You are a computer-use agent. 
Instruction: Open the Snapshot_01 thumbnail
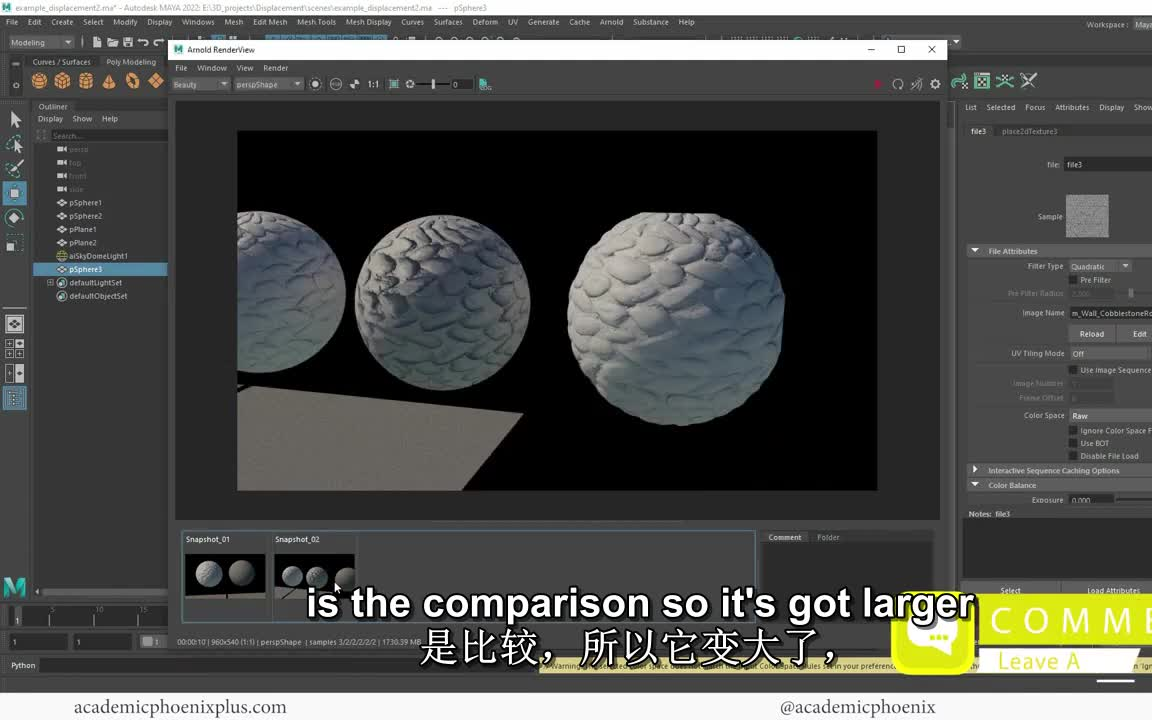pyautogui.click(x=225, y=575)
